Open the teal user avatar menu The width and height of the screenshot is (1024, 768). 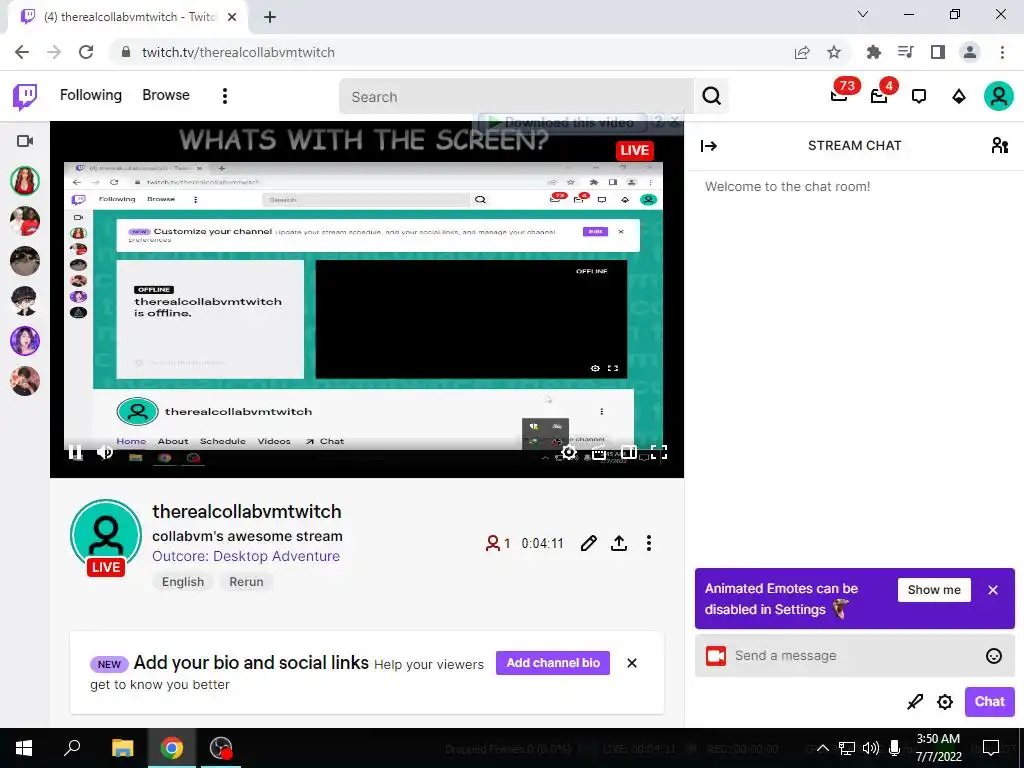[999, 96]
